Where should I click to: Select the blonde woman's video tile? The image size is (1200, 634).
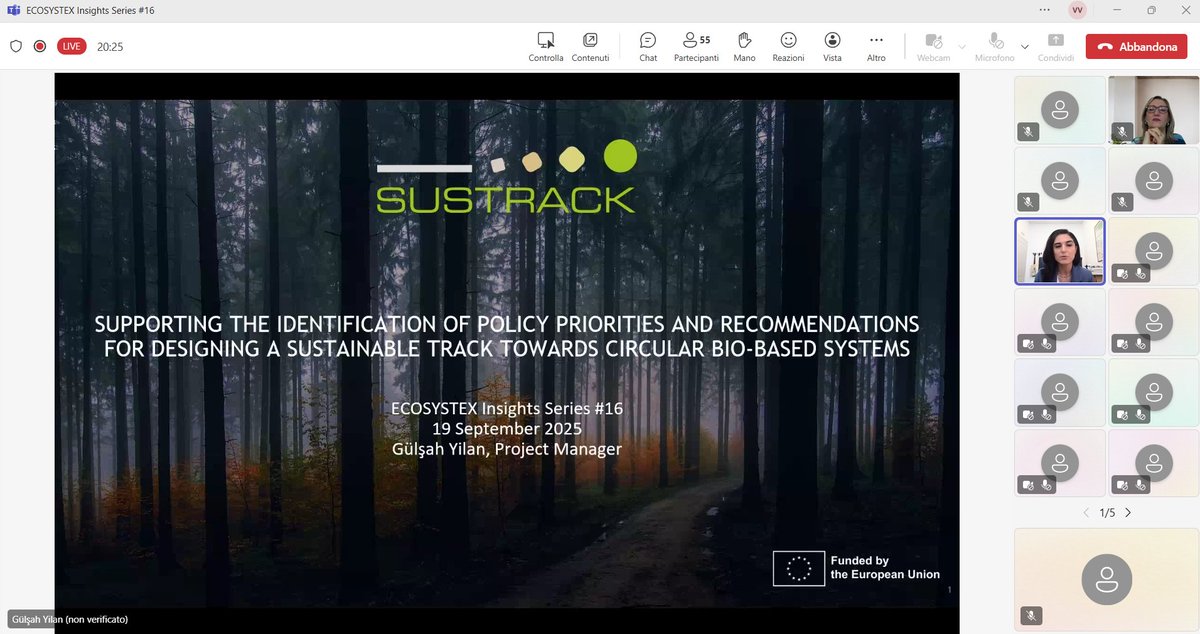(1153, 110)
